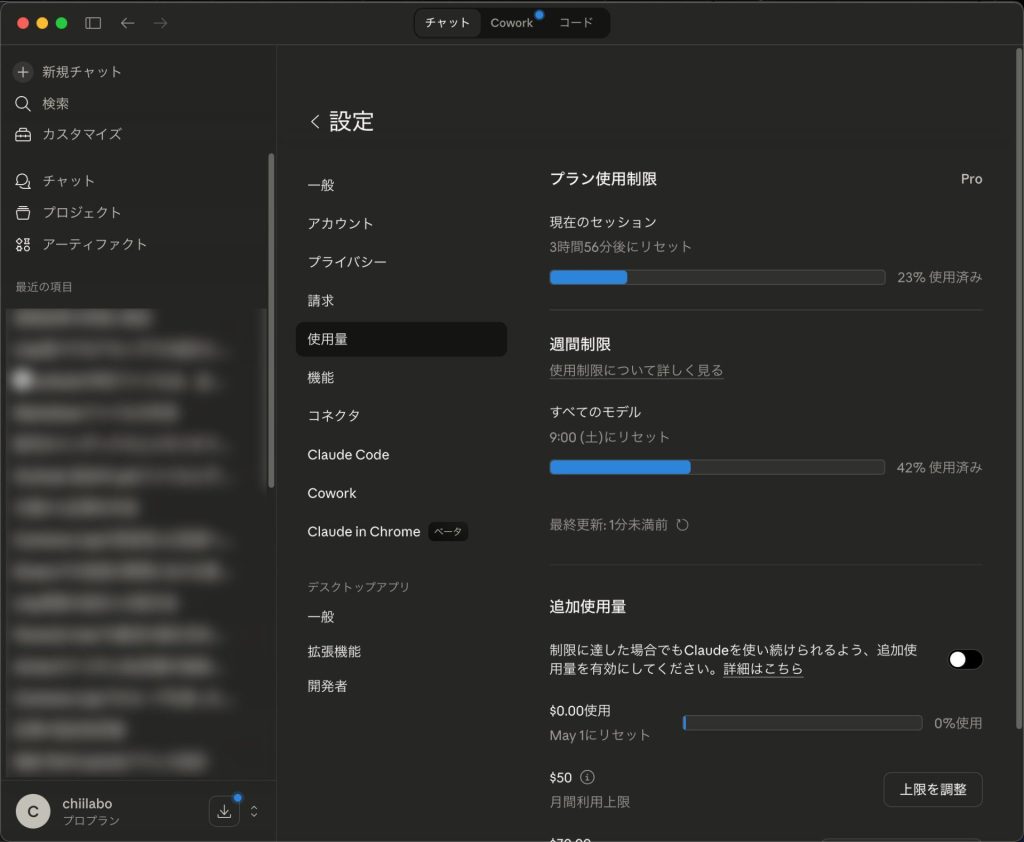Click the 0%使用 text
Viewport: 1024px width, 842px height.
957,722
